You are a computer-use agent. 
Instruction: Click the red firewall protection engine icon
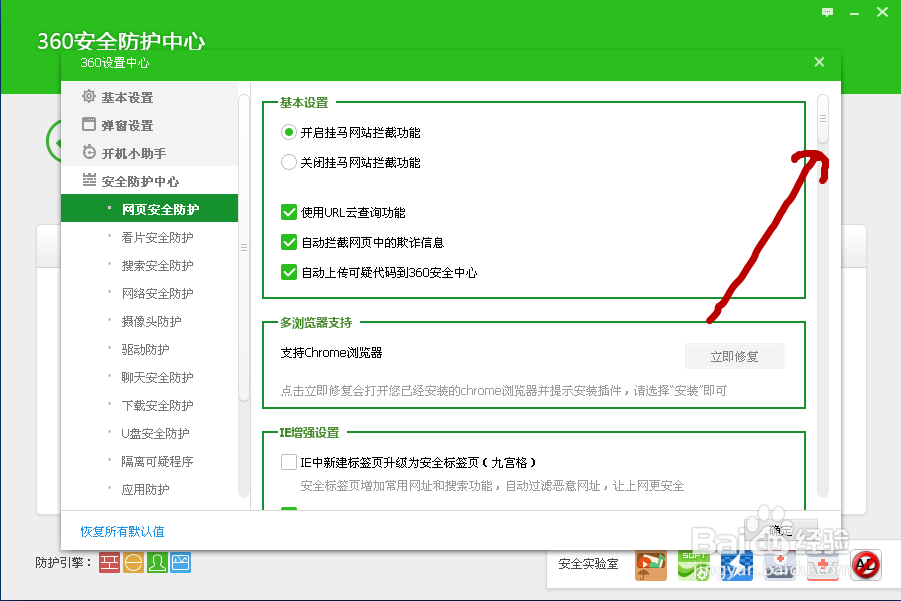(109, 563)
